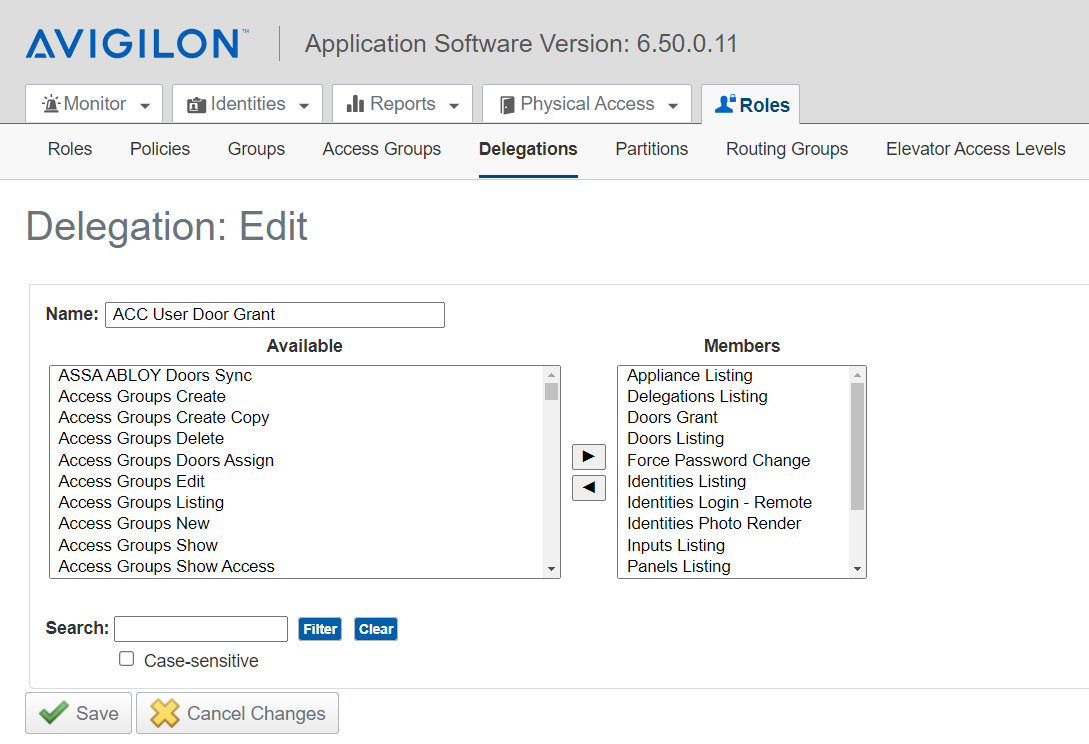Click the Clear button
Image resolution: width=1089 pixels, height=744 pixels.
click(x=375, y=628)
